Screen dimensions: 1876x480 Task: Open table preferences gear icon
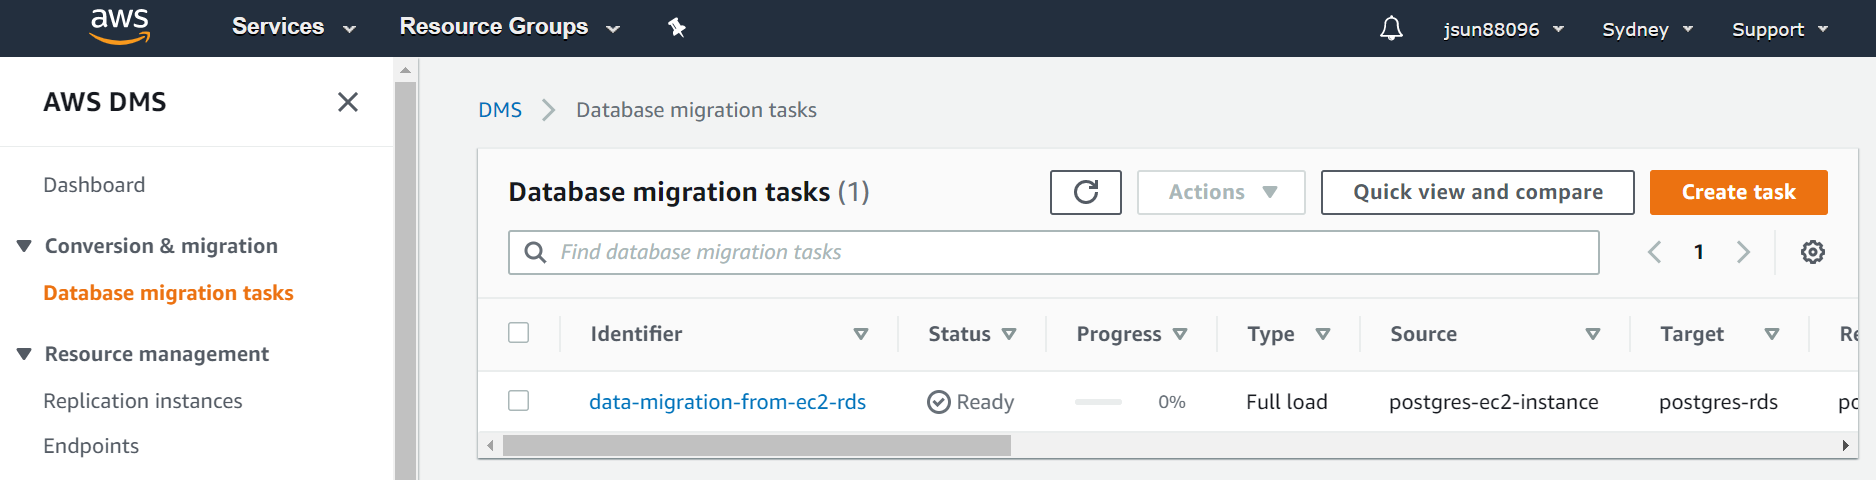tap(1812, 252)
